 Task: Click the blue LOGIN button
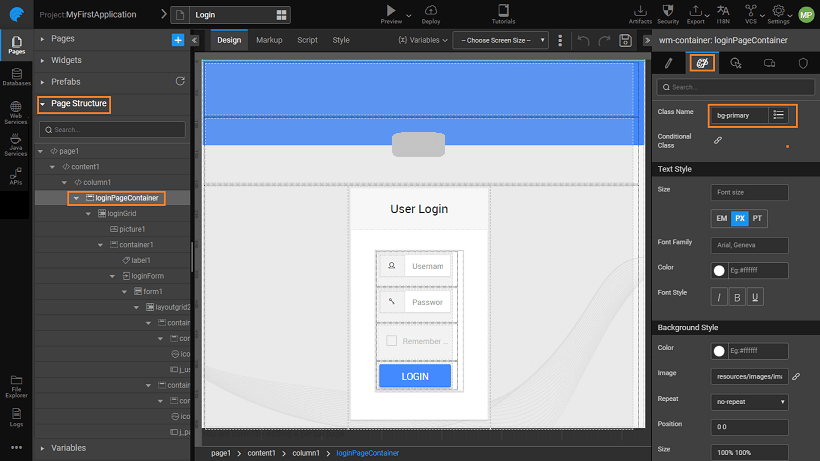click(x=414, y=376)
